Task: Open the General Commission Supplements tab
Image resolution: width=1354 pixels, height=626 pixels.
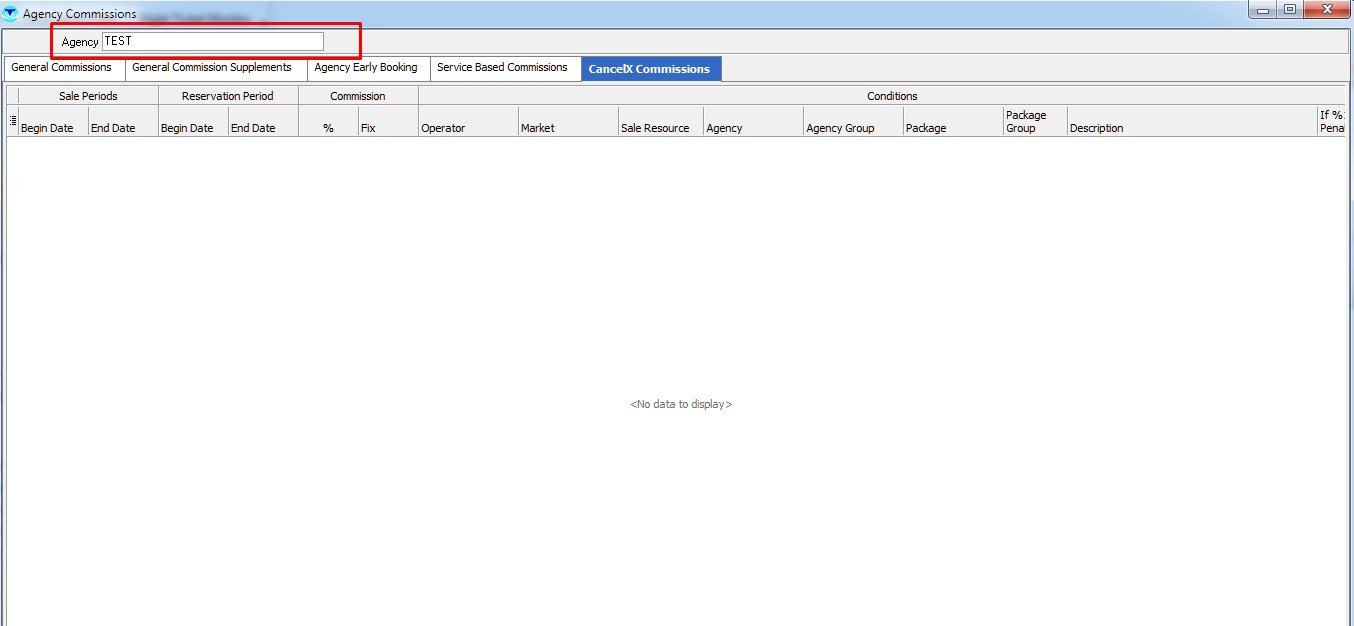Action: coord(212,68)
